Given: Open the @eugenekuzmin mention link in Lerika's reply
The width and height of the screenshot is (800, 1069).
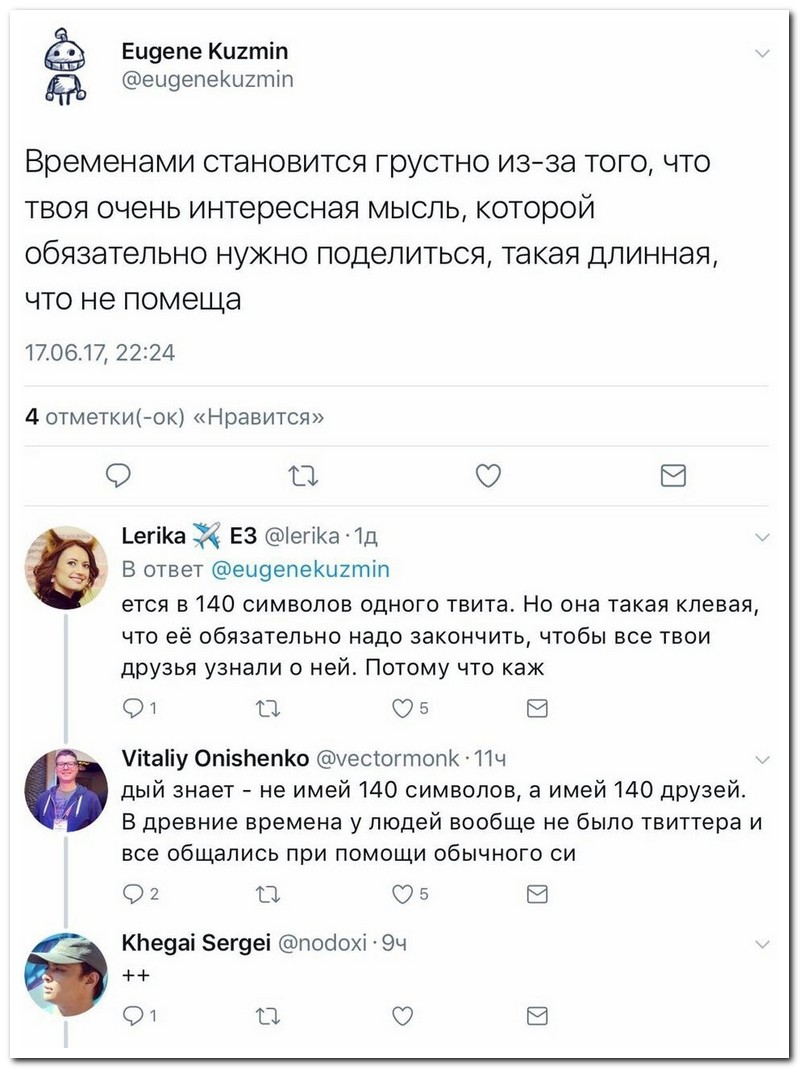Looking at the screenshot, I should 301,569.
